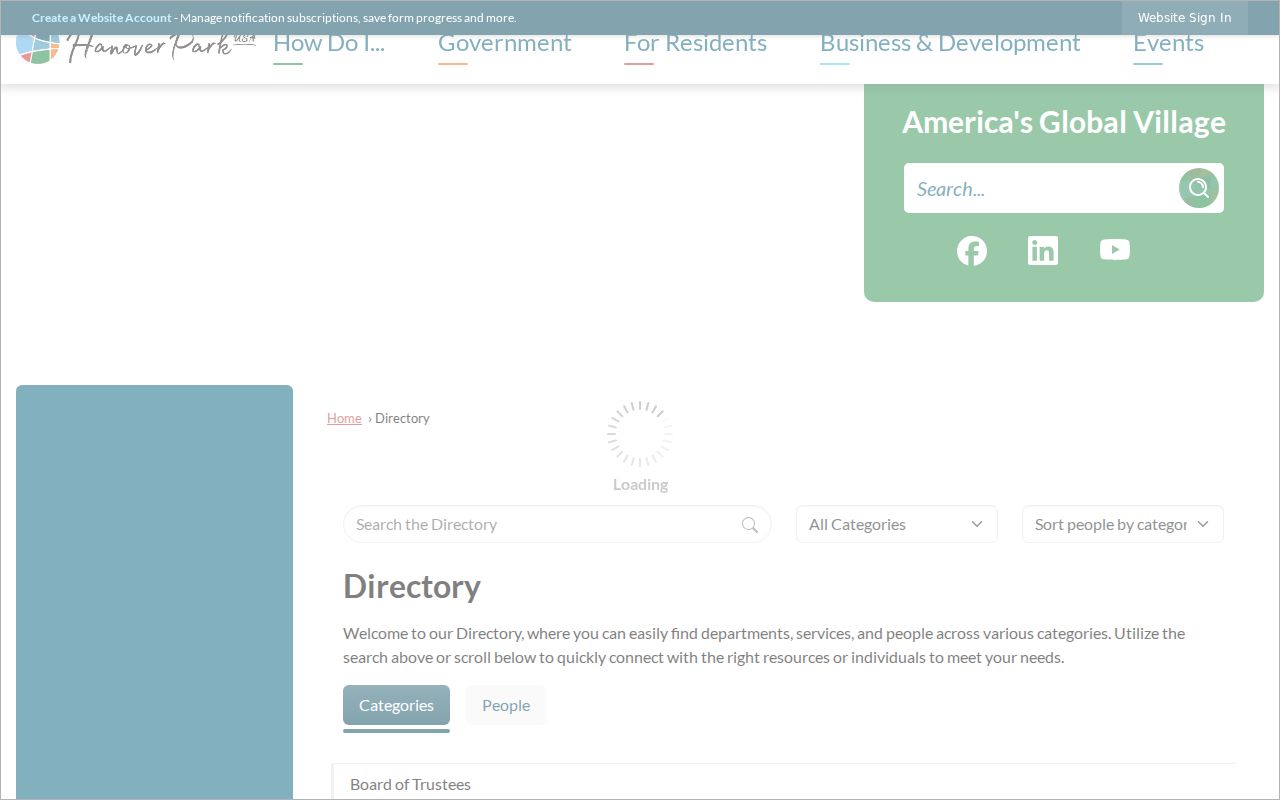The width and height of the screenshot is (1280, 800).
Task: Click the Website Sign In button
Action: coord(1185,17)
